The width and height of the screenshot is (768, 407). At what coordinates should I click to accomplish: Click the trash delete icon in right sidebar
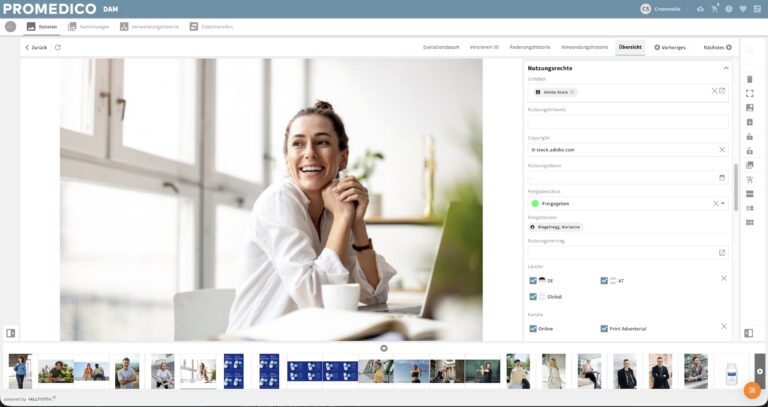tap(749, 79)
